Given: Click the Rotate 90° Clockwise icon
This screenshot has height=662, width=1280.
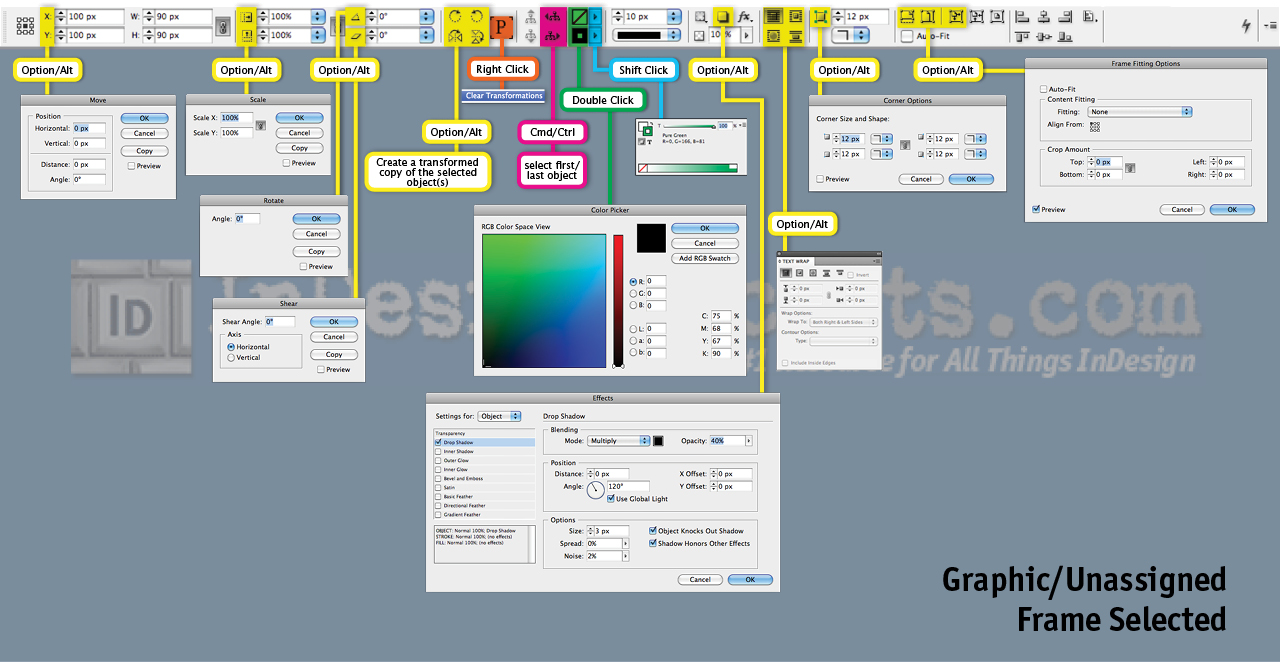Looking at the screenshot, I should (x=455, y=17).
